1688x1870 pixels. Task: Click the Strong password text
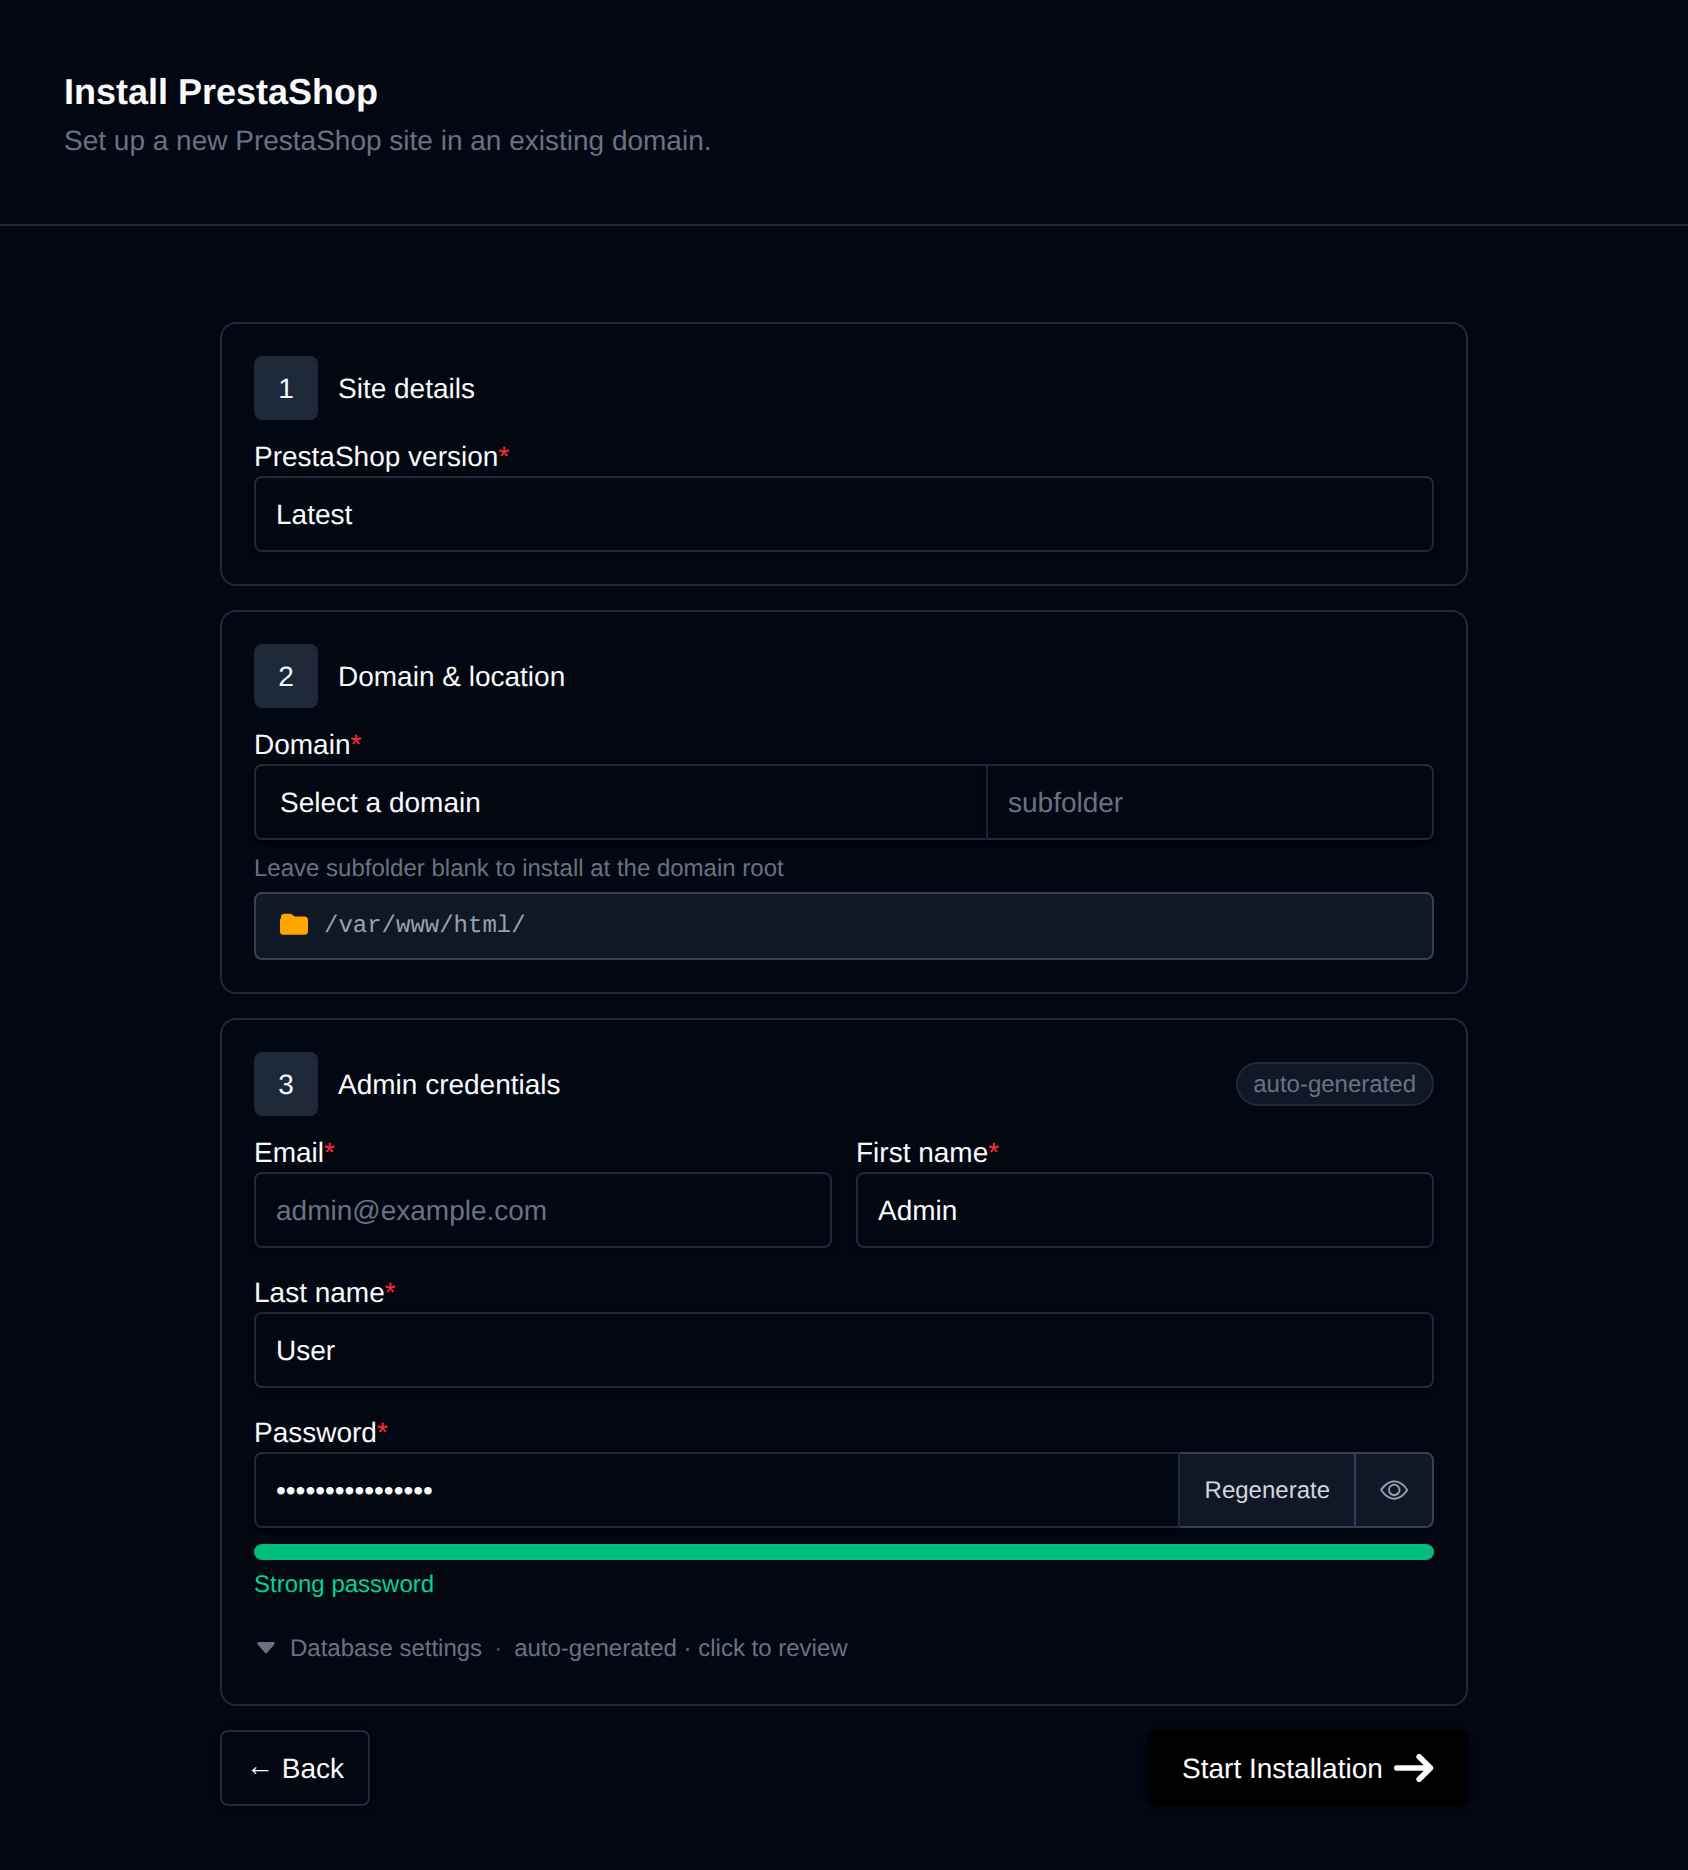[x=344, y=1584]
